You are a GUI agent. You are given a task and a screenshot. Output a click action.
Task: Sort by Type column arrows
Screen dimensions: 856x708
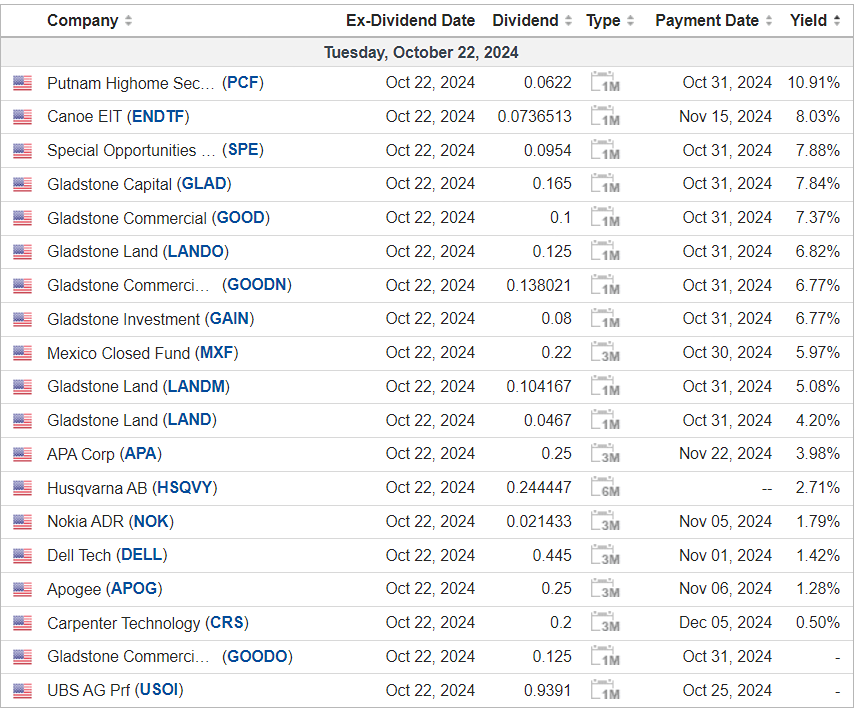pos(631,21)
